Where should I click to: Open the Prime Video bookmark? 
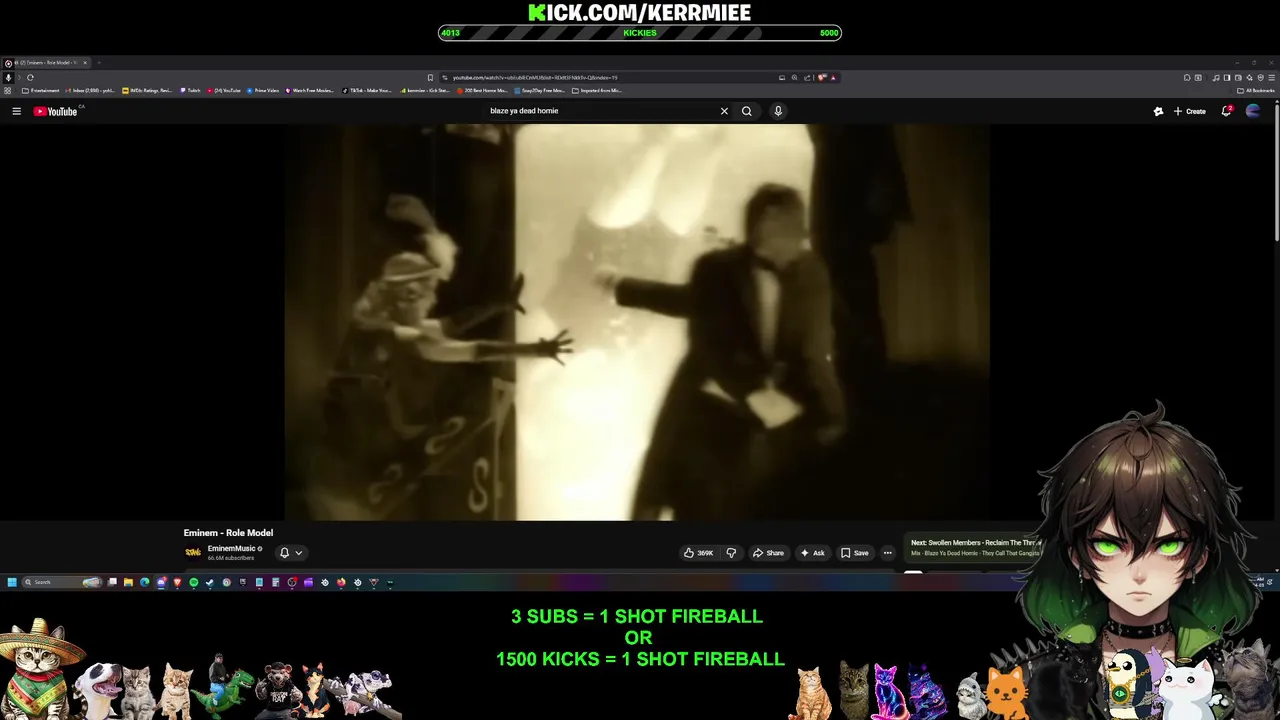coord(263,90)
